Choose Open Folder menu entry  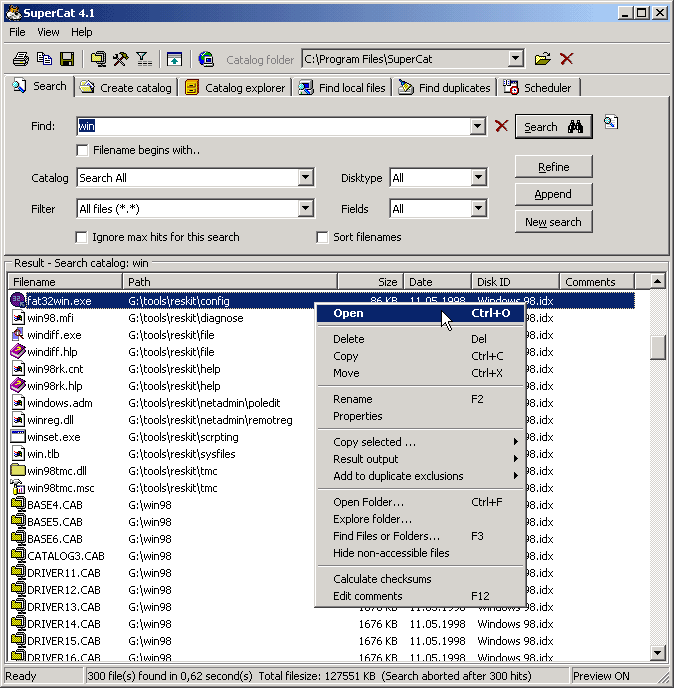(x=420, y=502)
